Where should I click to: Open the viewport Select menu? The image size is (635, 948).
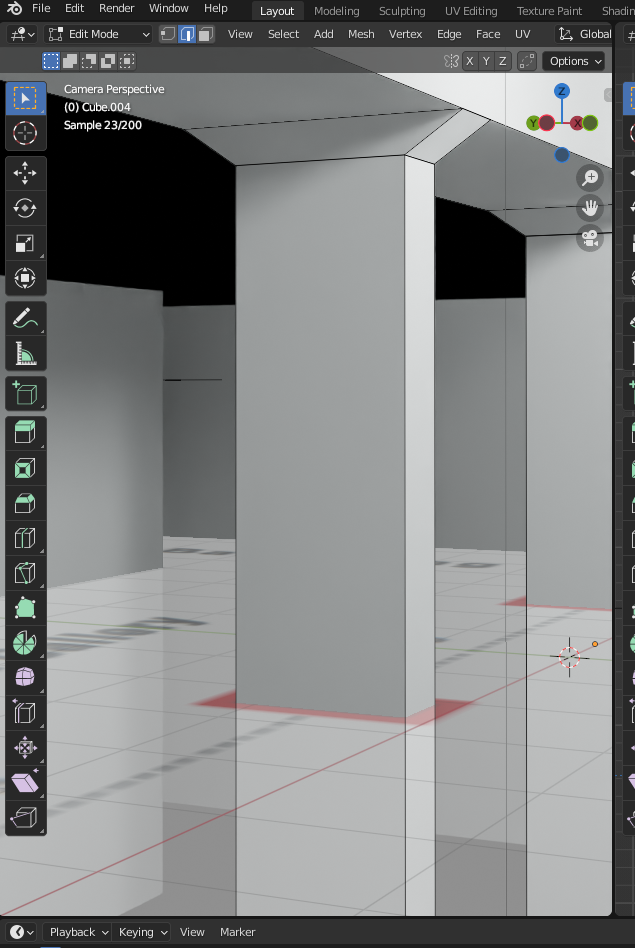click(x=284, y=34)
